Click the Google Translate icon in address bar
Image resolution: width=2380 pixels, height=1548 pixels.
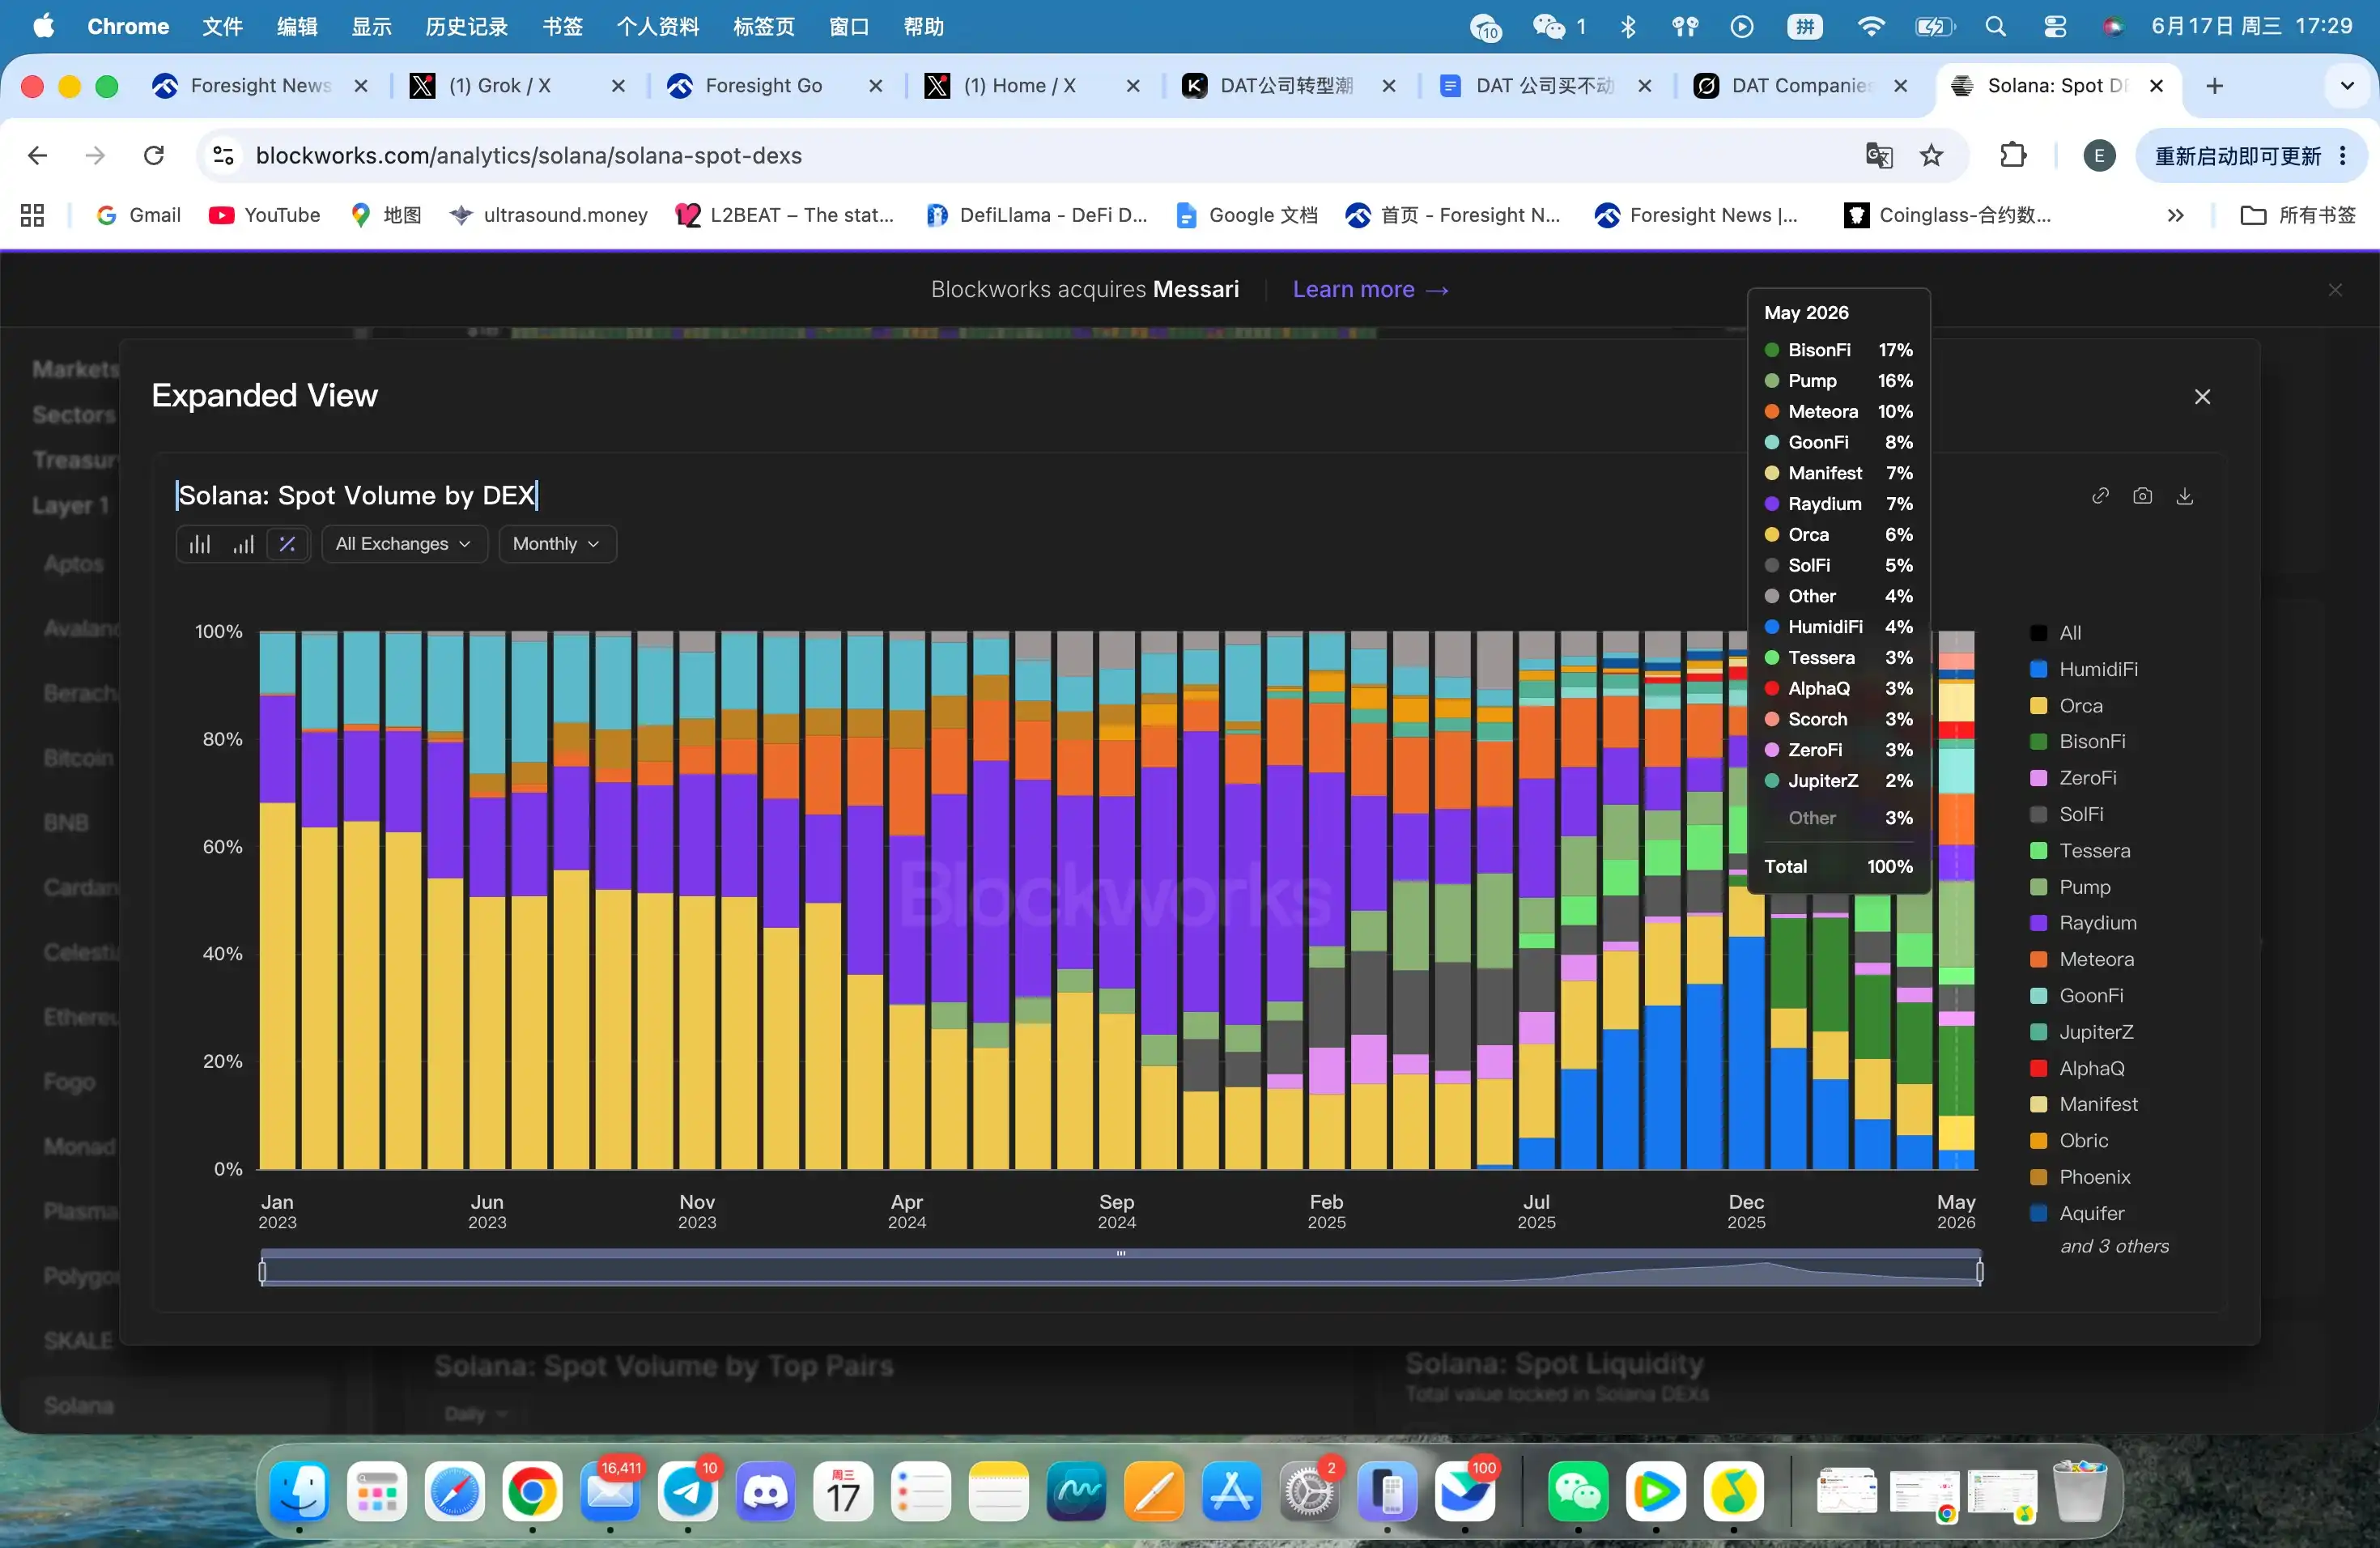coord(1879,155)
